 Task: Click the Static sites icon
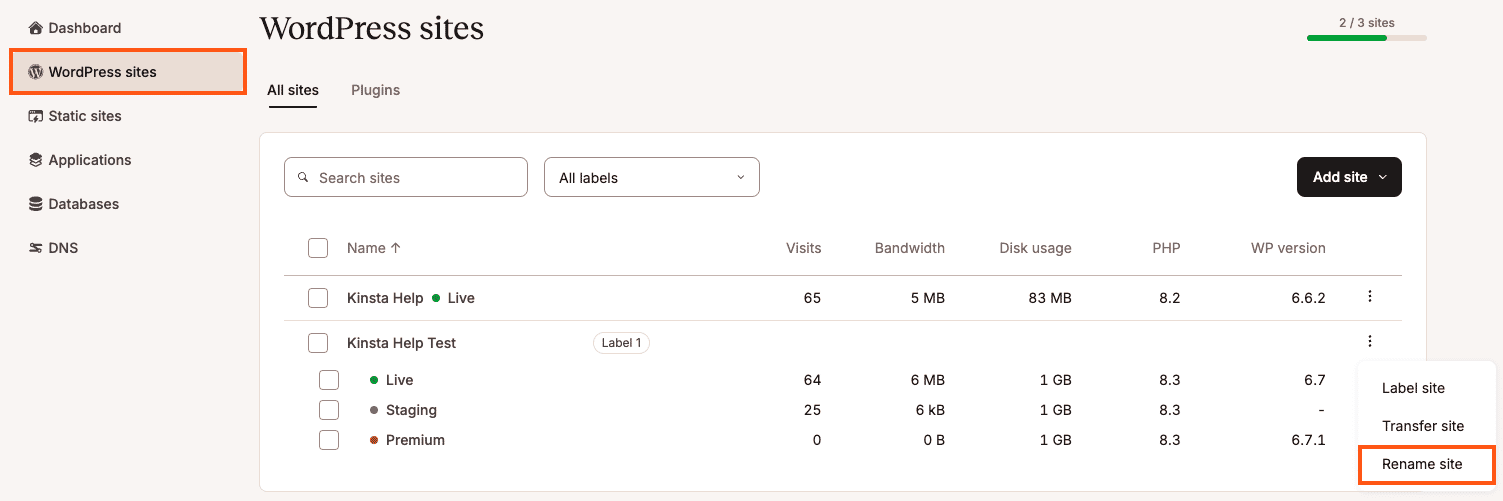[36, 116]
